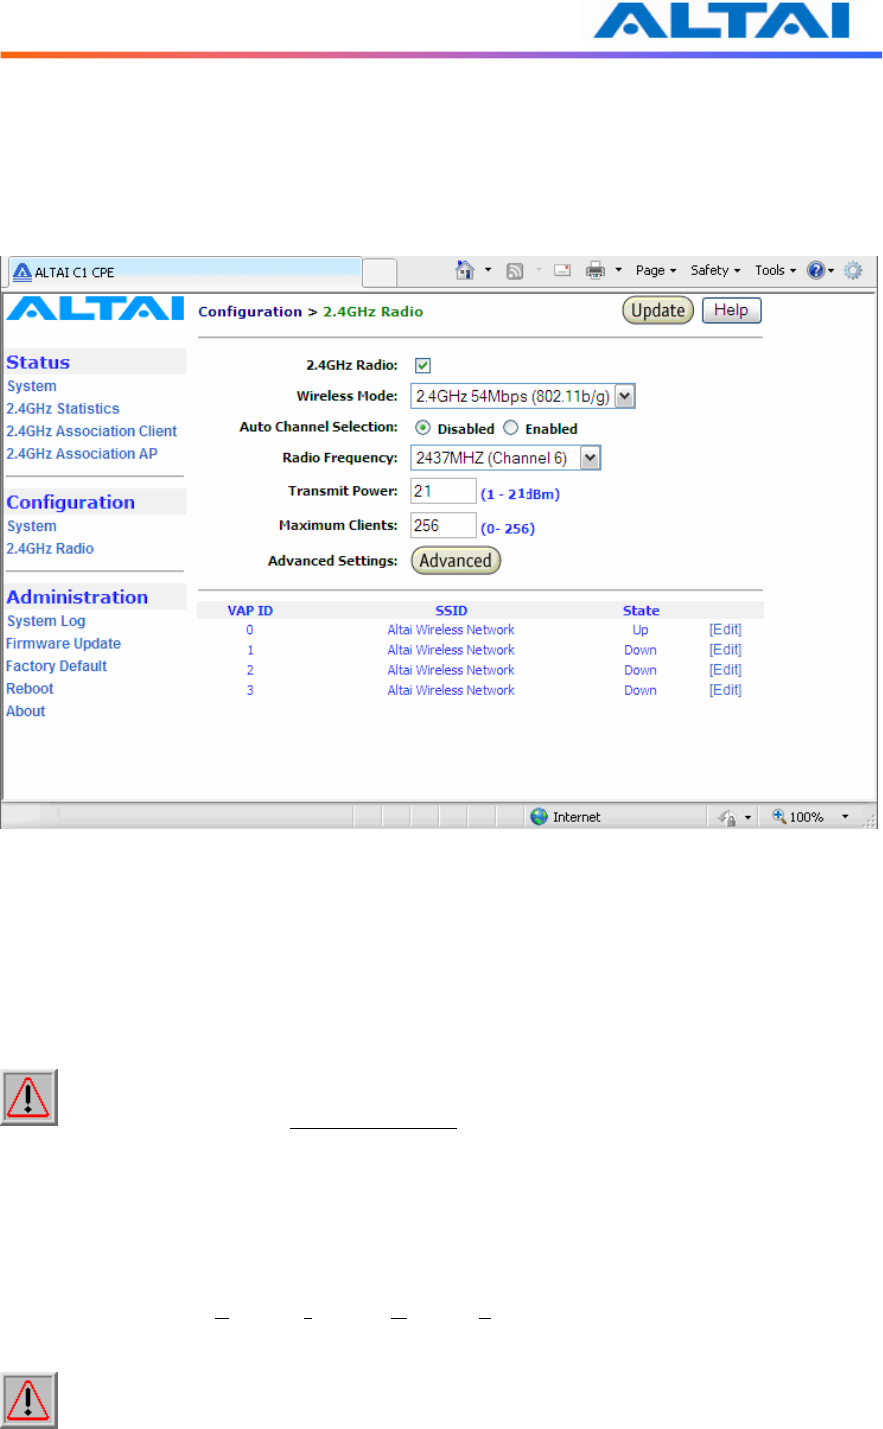Select Enabled for Auto Channel Selection
The image size is (883, 1429).
[x=511, y=428]
